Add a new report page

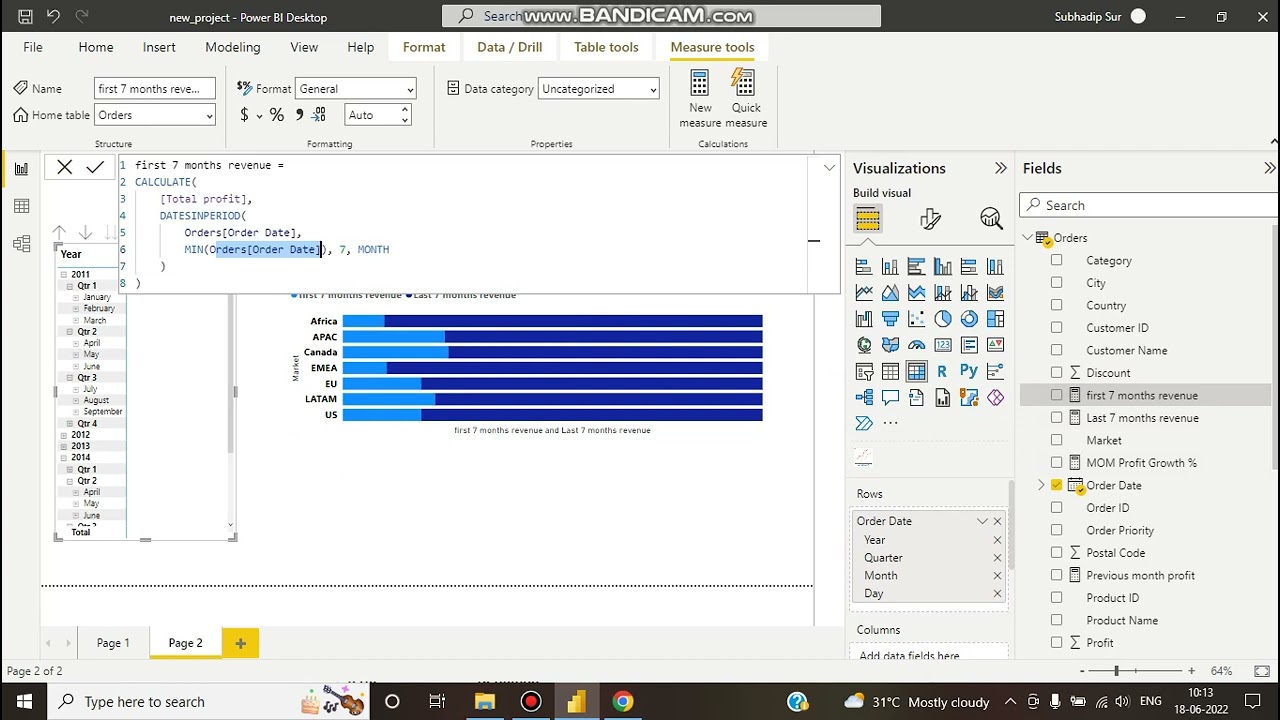pyautogui.click(x=240, y=643)
